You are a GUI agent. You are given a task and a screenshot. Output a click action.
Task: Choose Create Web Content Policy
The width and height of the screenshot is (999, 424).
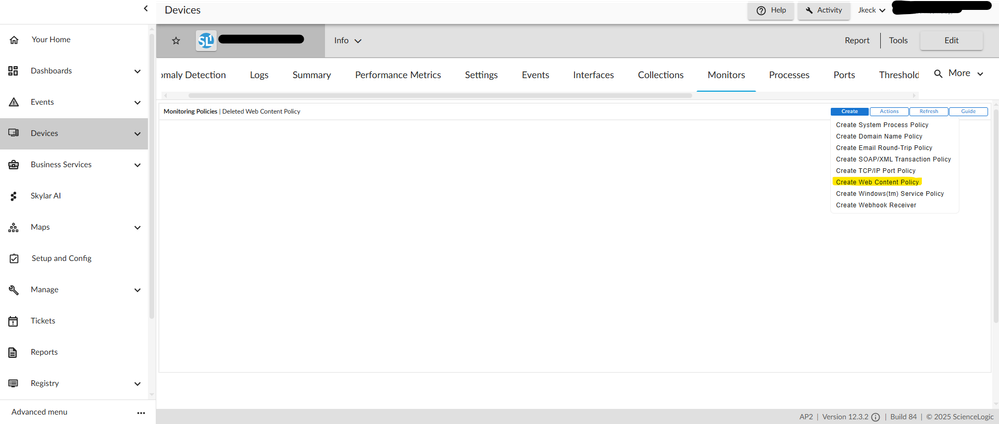coord(877,182)
